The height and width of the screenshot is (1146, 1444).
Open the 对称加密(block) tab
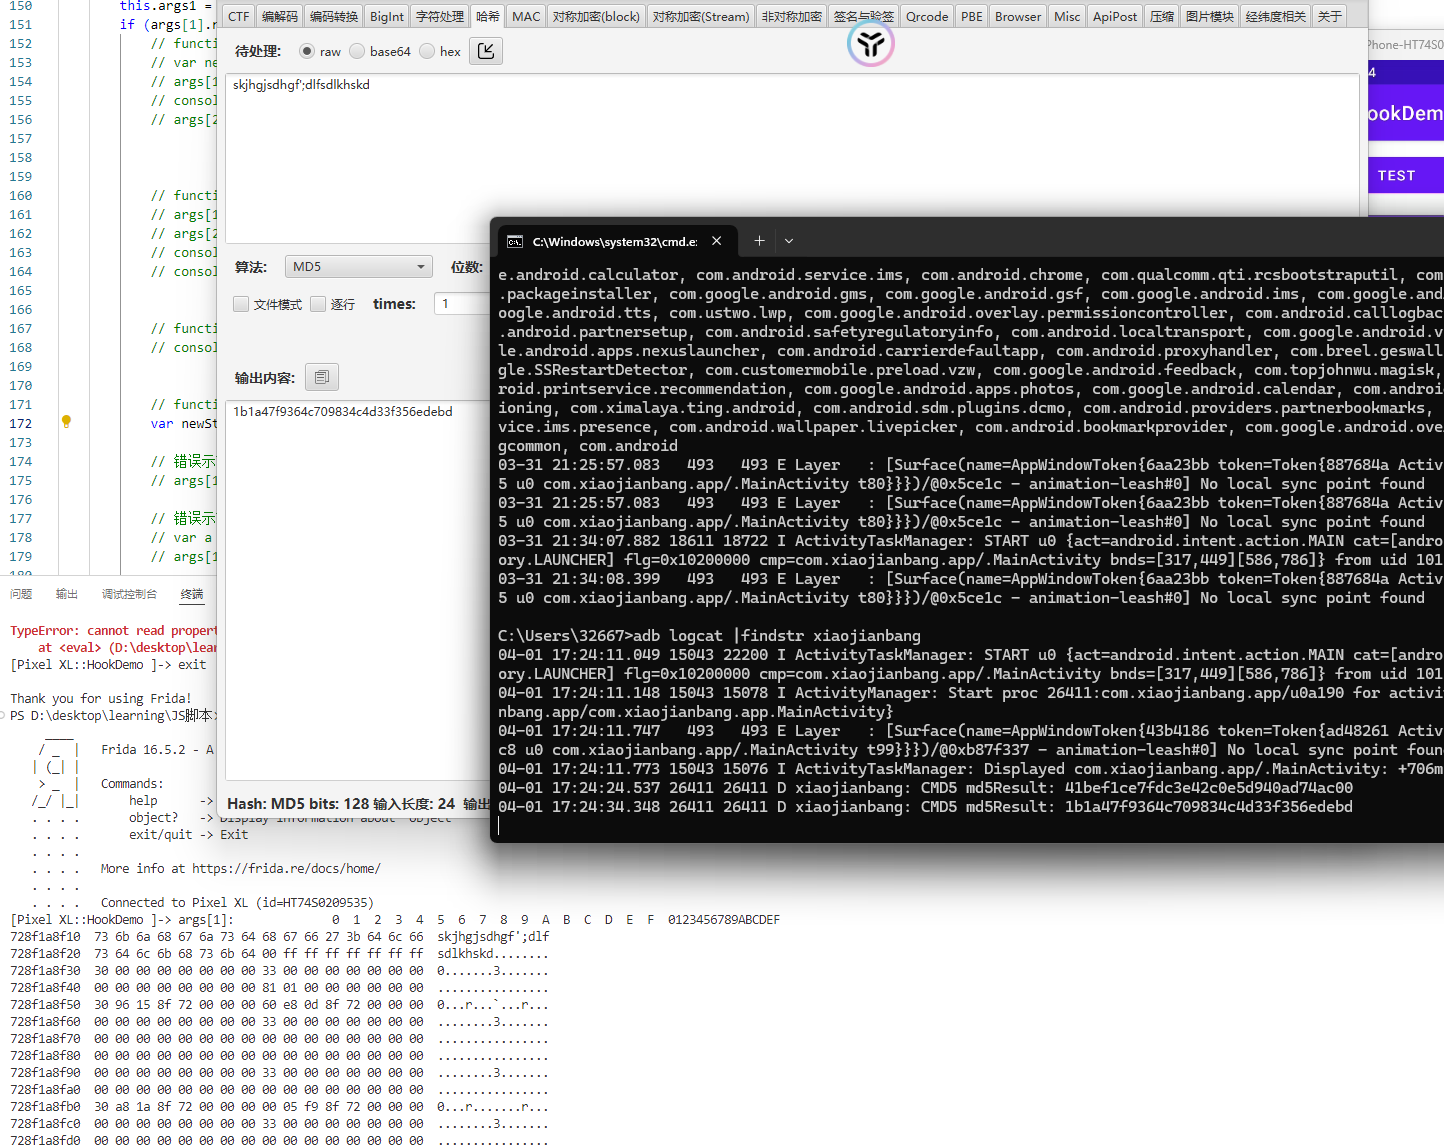[595, 16]
